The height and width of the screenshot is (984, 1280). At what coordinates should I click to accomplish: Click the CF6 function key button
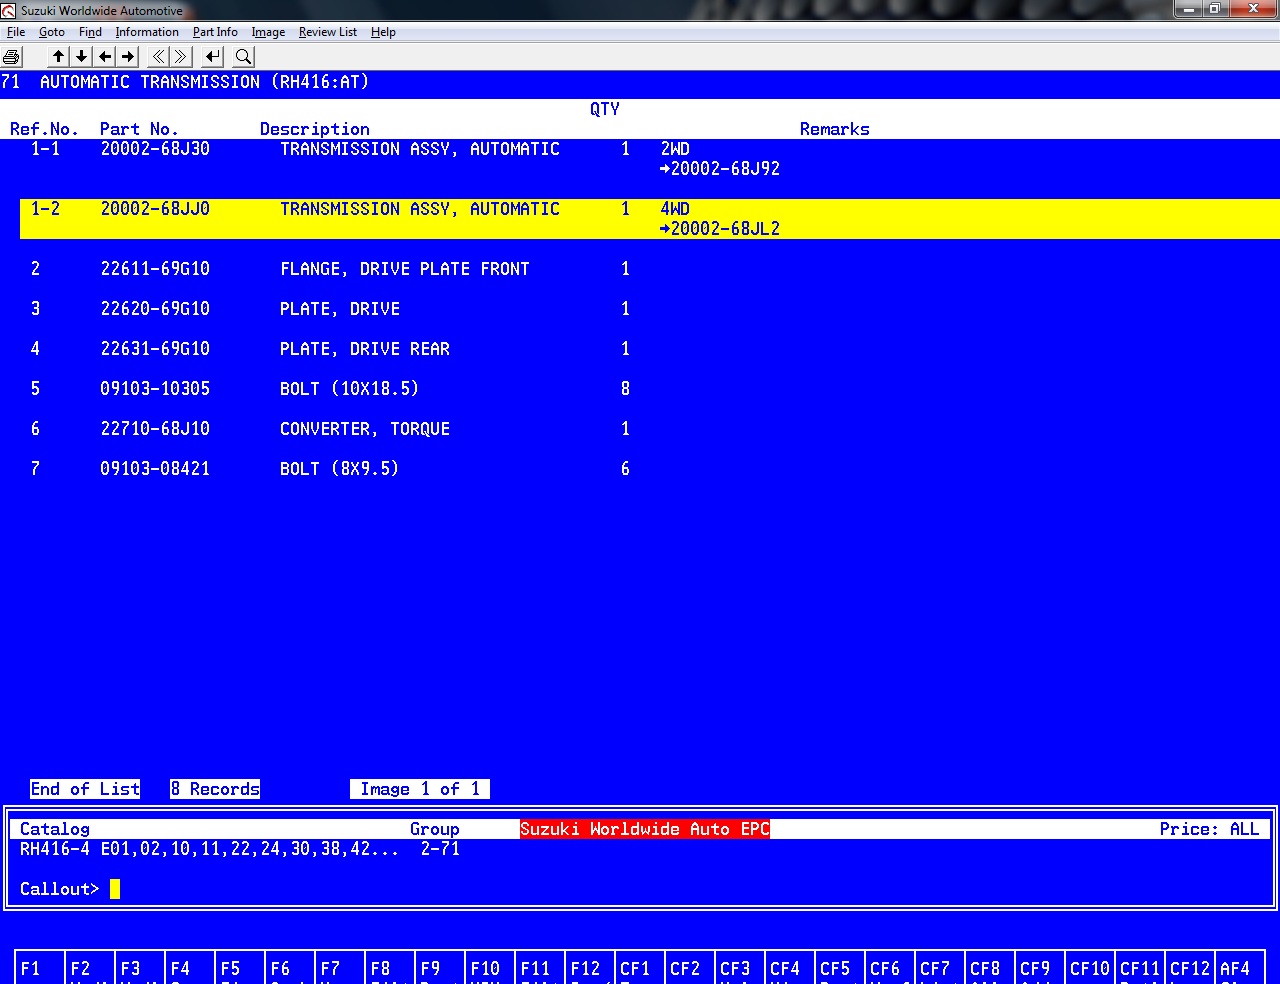[x=890, y=968]
